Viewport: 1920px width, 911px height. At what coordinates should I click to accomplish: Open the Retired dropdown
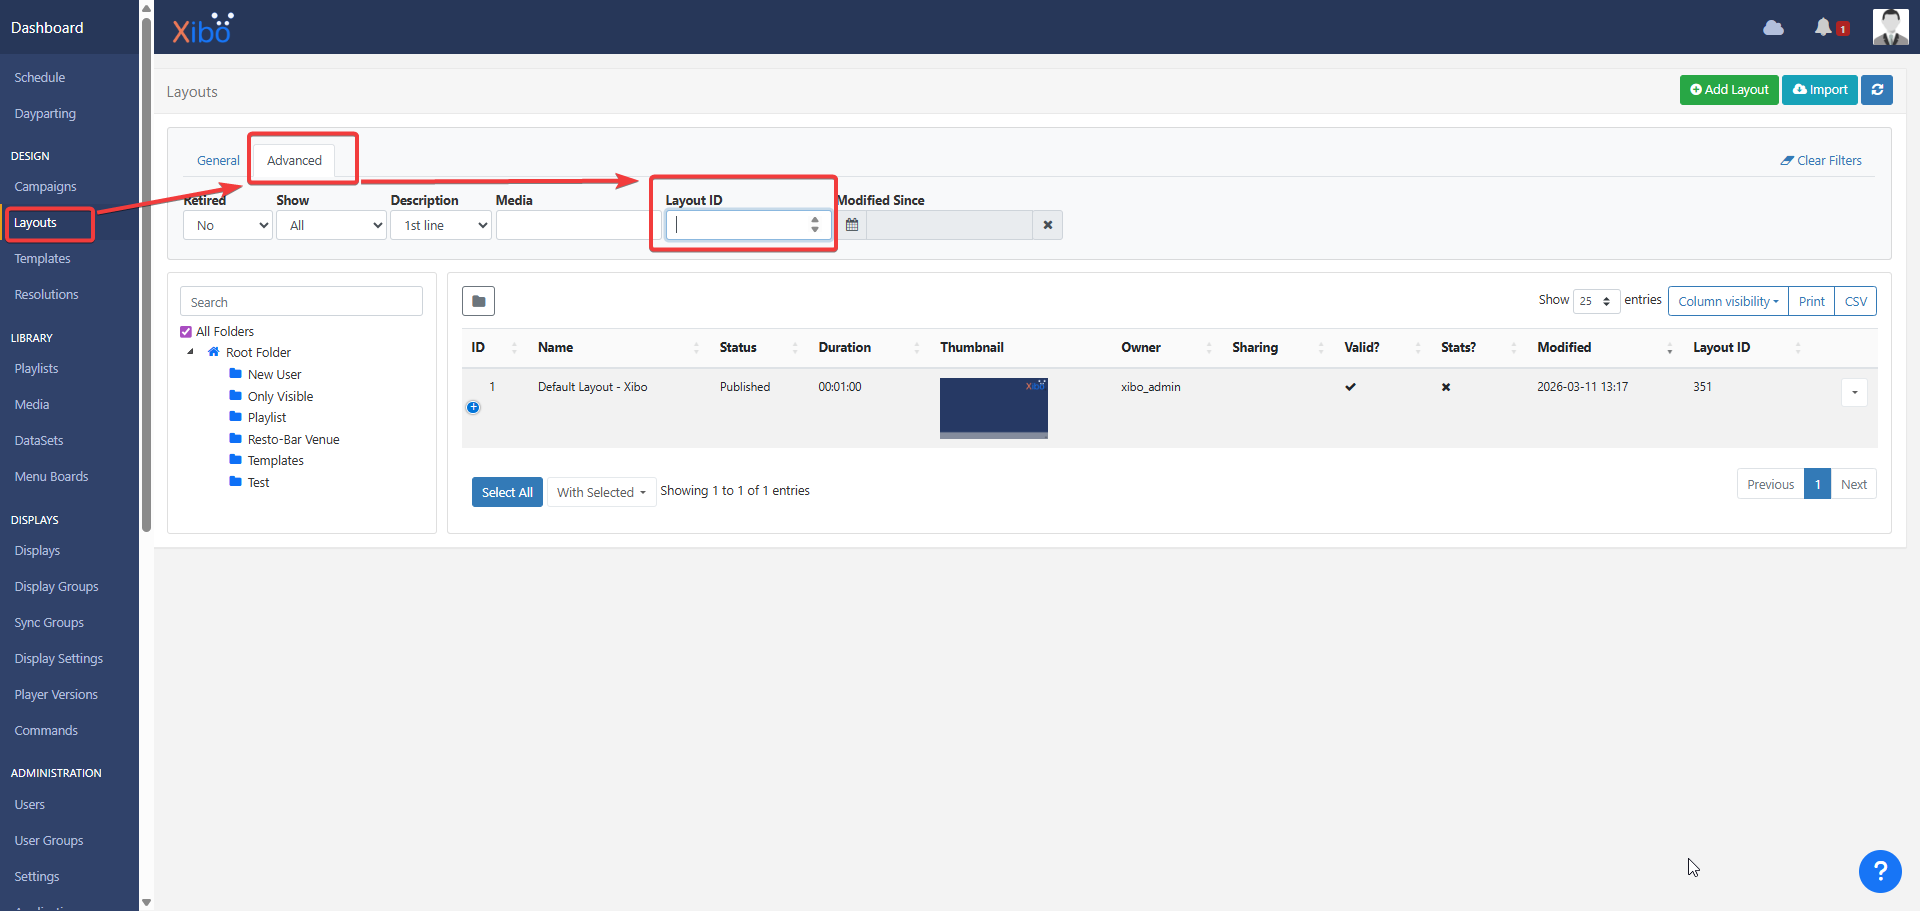coord(227,225)
